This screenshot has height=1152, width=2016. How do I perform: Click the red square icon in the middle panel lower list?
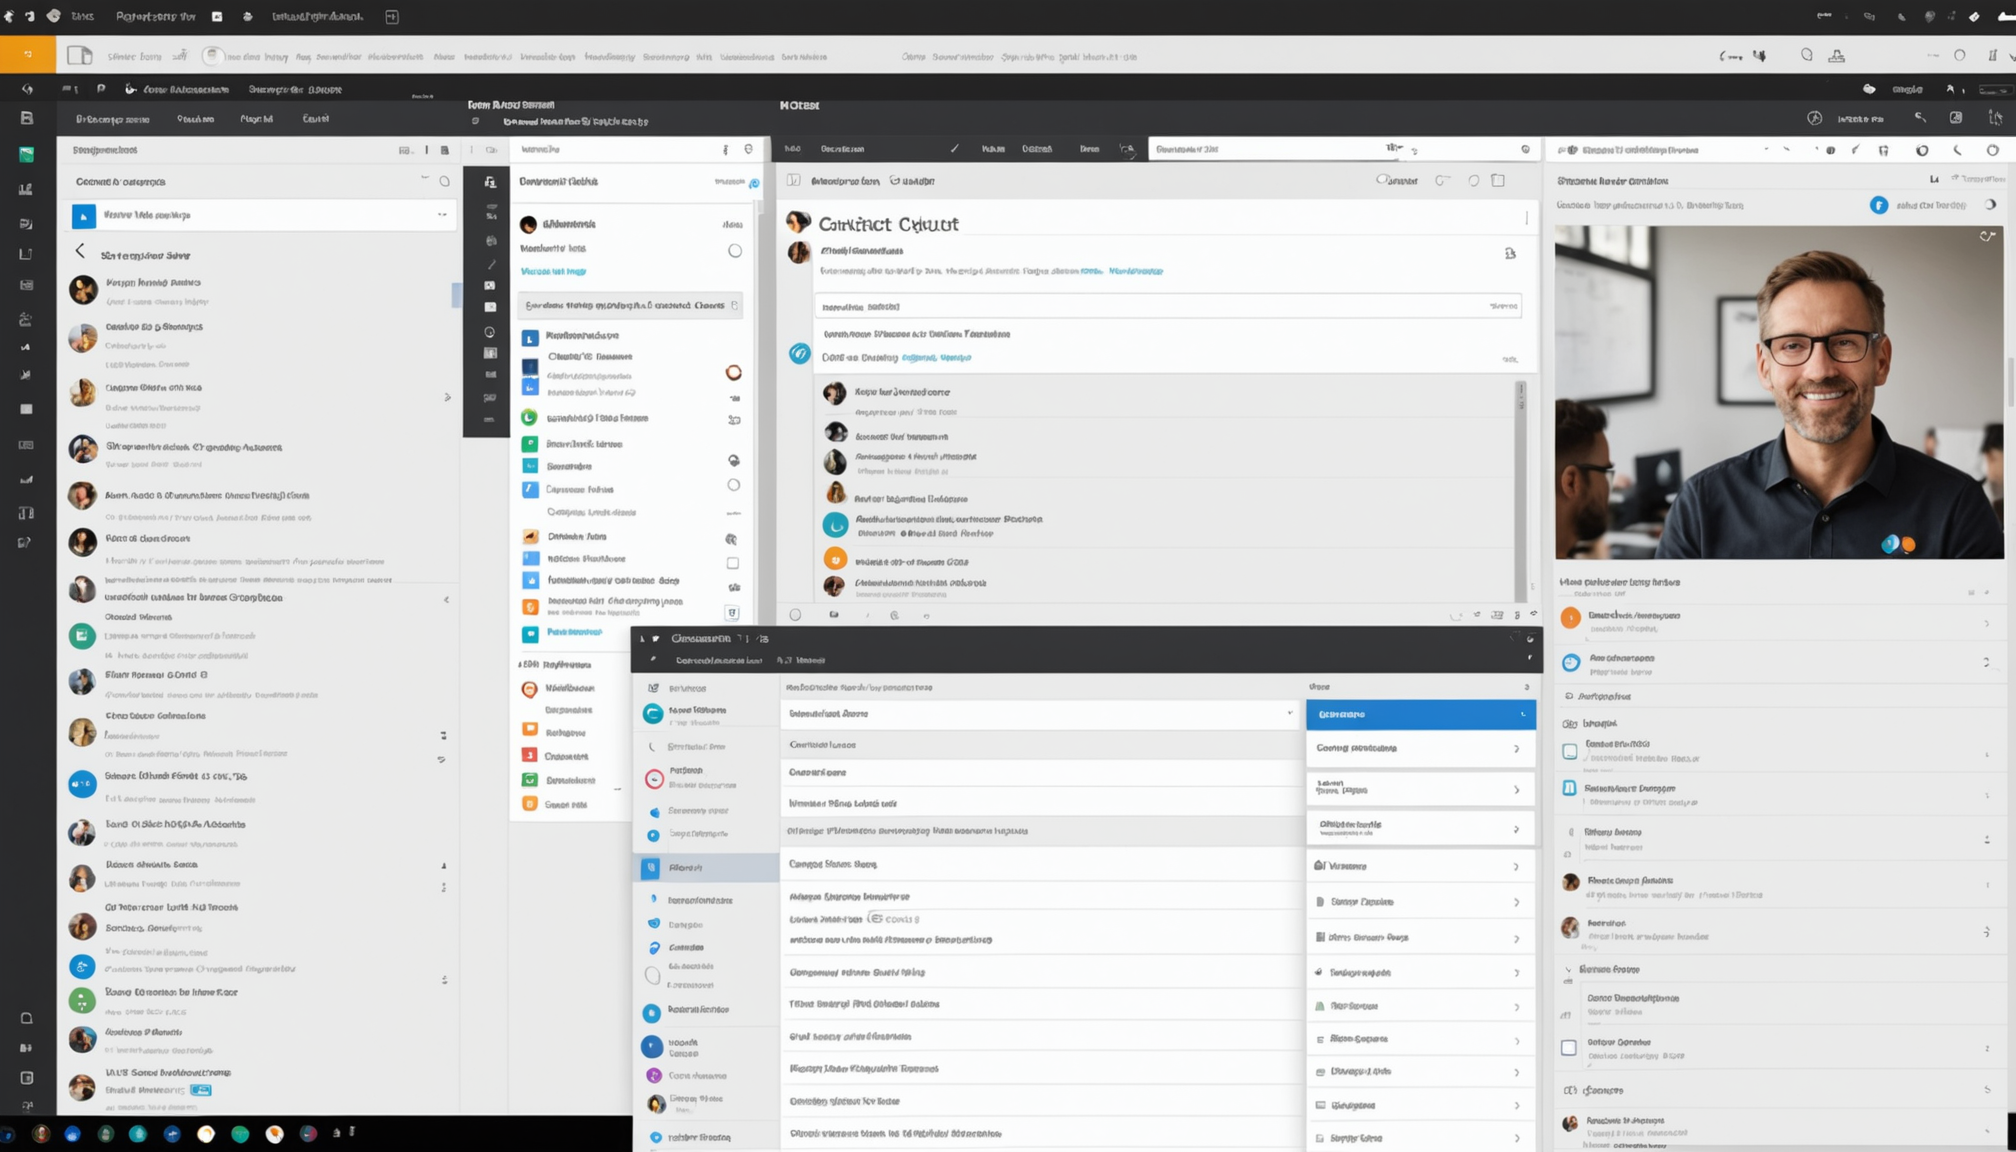click(x=530, y=755)
